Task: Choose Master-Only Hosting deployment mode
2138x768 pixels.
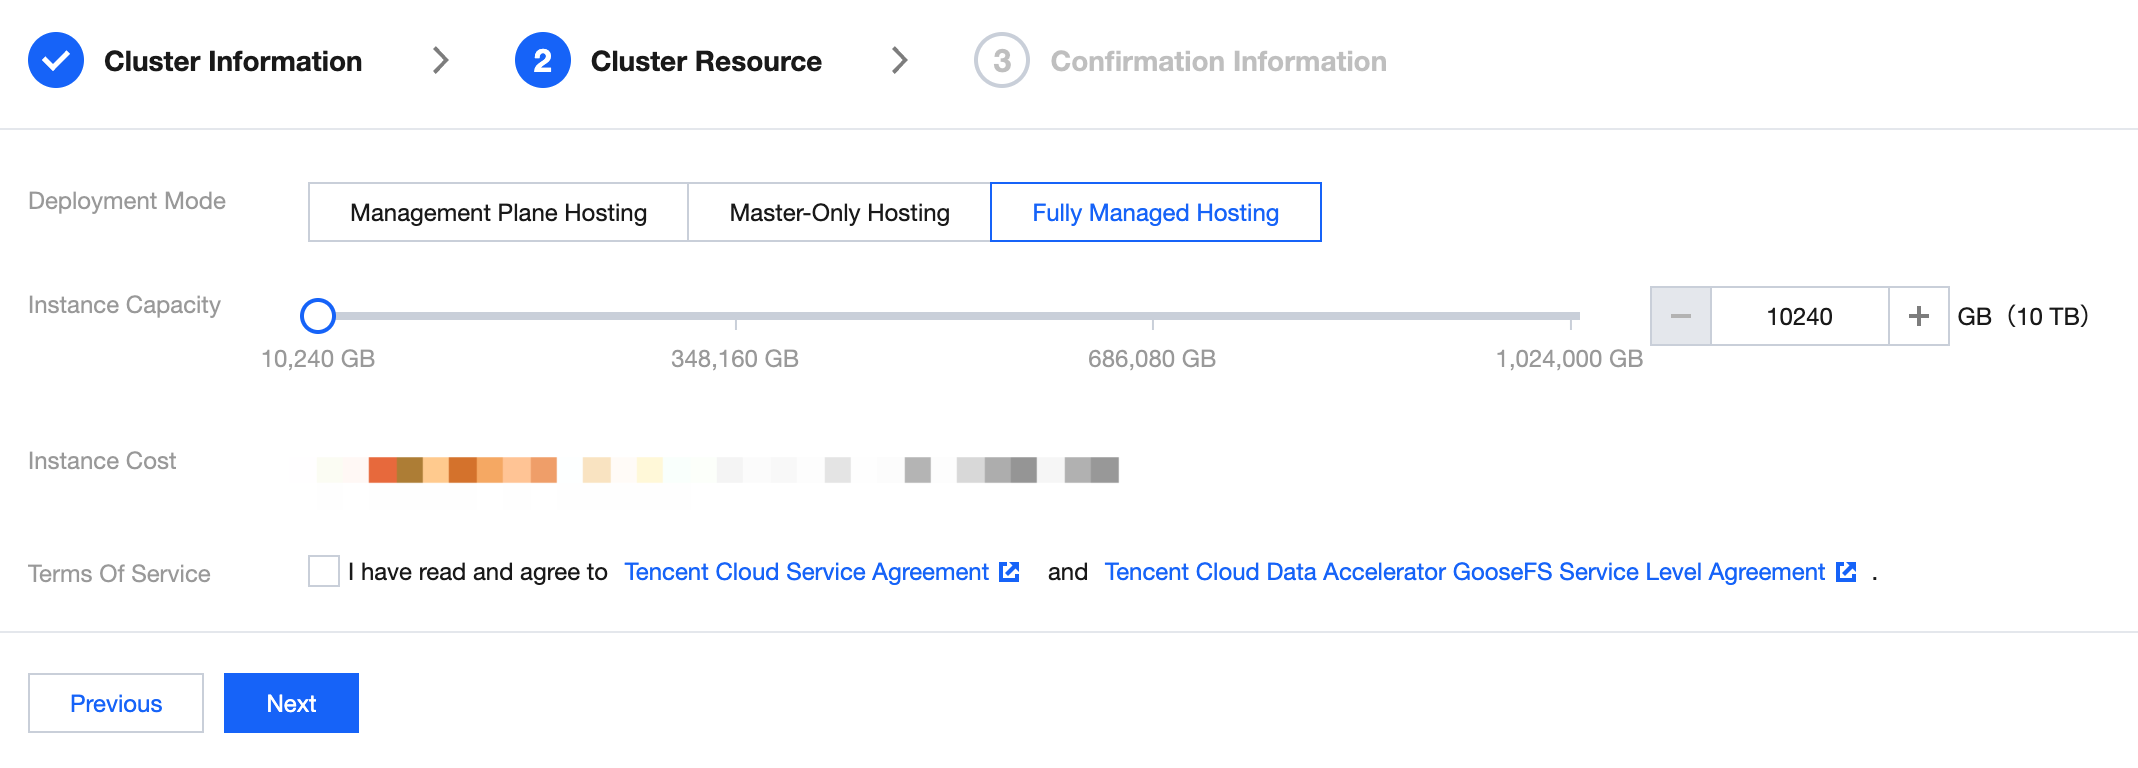Action: (x=839, y=212)
